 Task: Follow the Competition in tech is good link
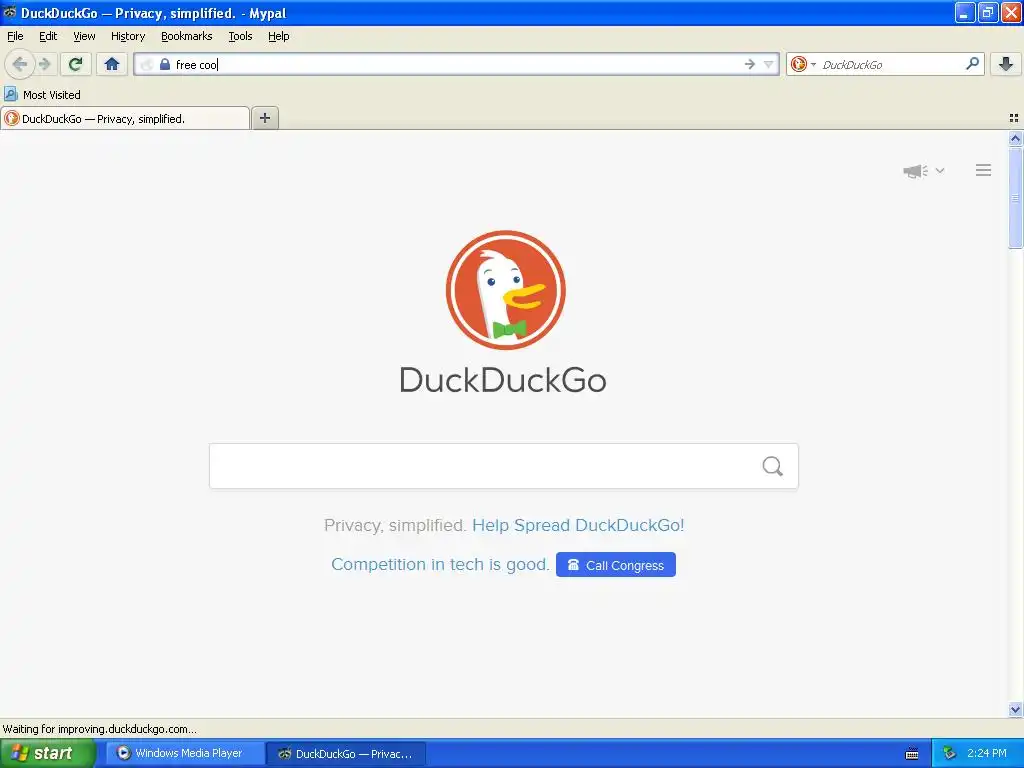[x=440, y=564]
